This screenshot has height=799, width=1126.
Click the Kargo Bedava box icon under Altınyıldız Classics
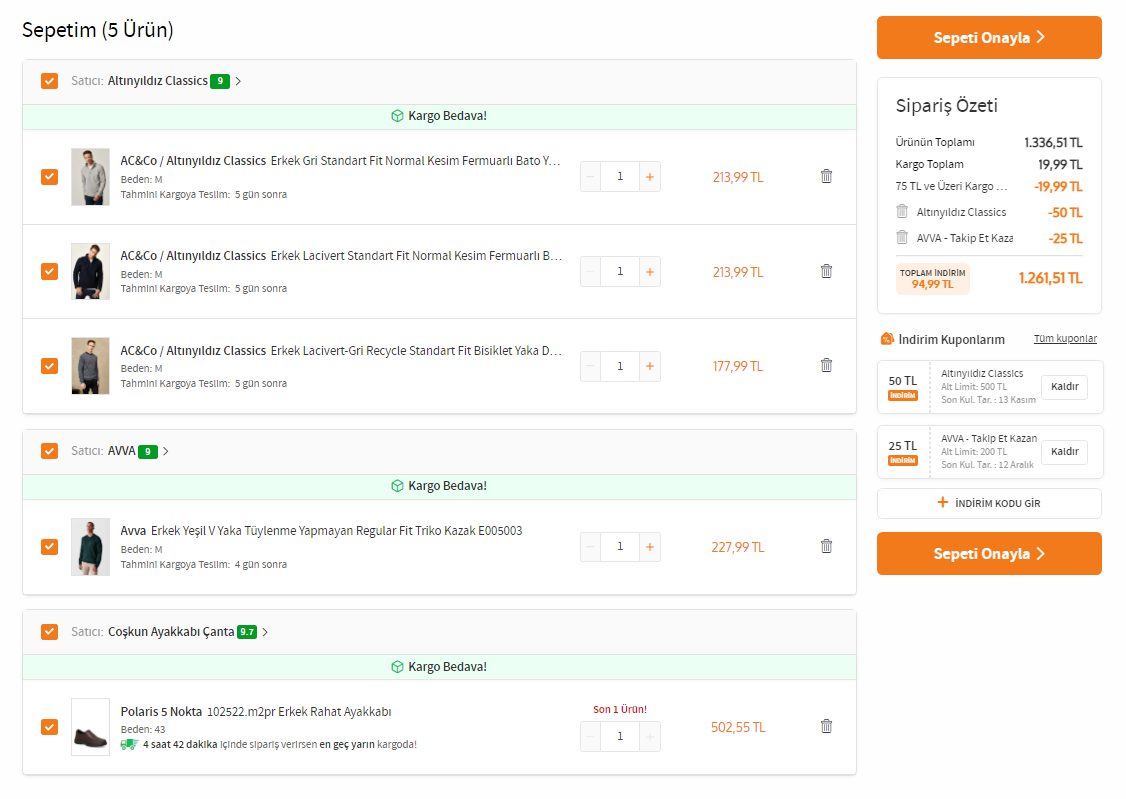click(x=397, y=116)
